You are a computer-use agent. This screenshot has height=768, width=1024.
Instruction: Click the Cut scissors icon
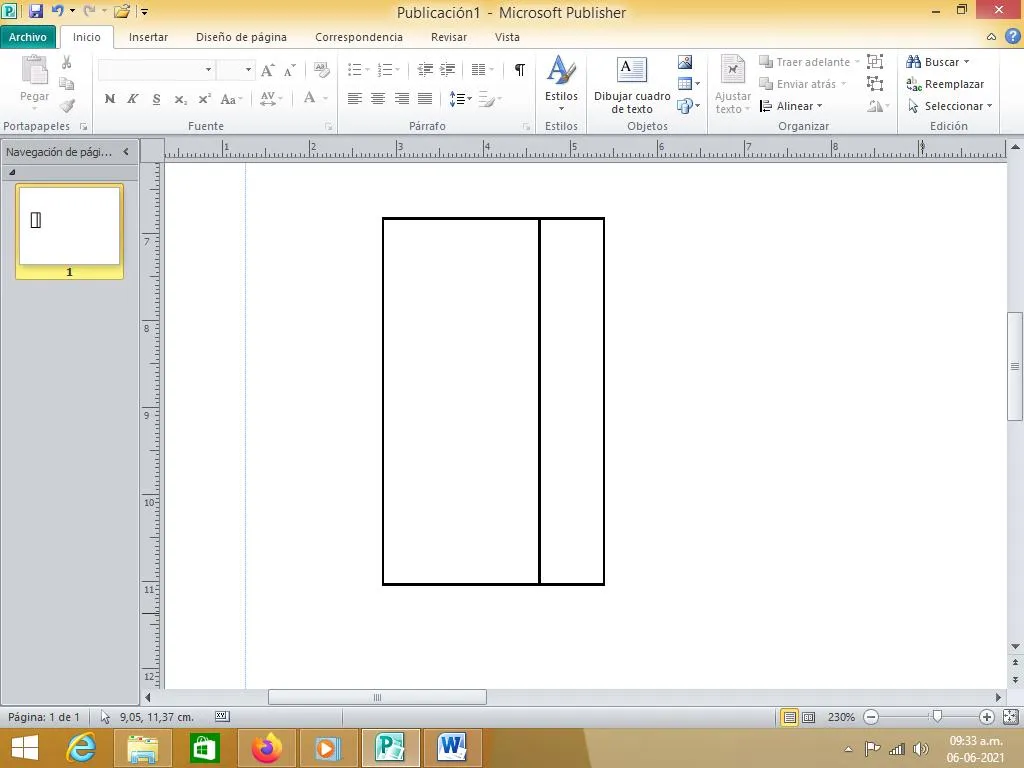tap(66, 62)
